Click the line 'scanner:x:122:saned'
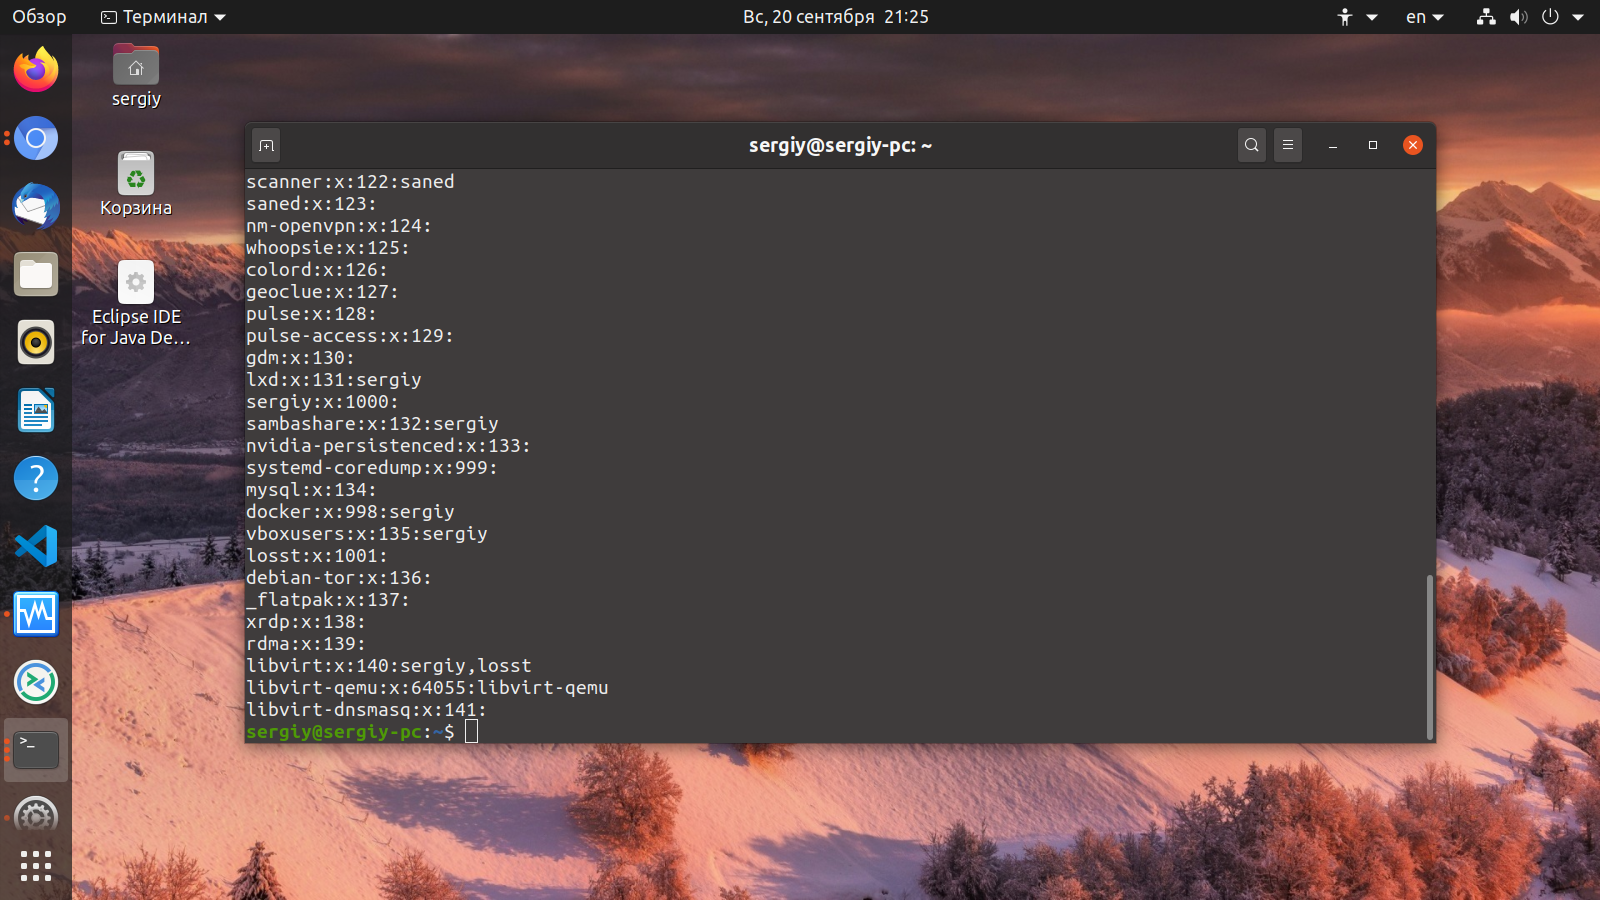The height and width of the screenshot is (900, 1600). tap(350, 182)
